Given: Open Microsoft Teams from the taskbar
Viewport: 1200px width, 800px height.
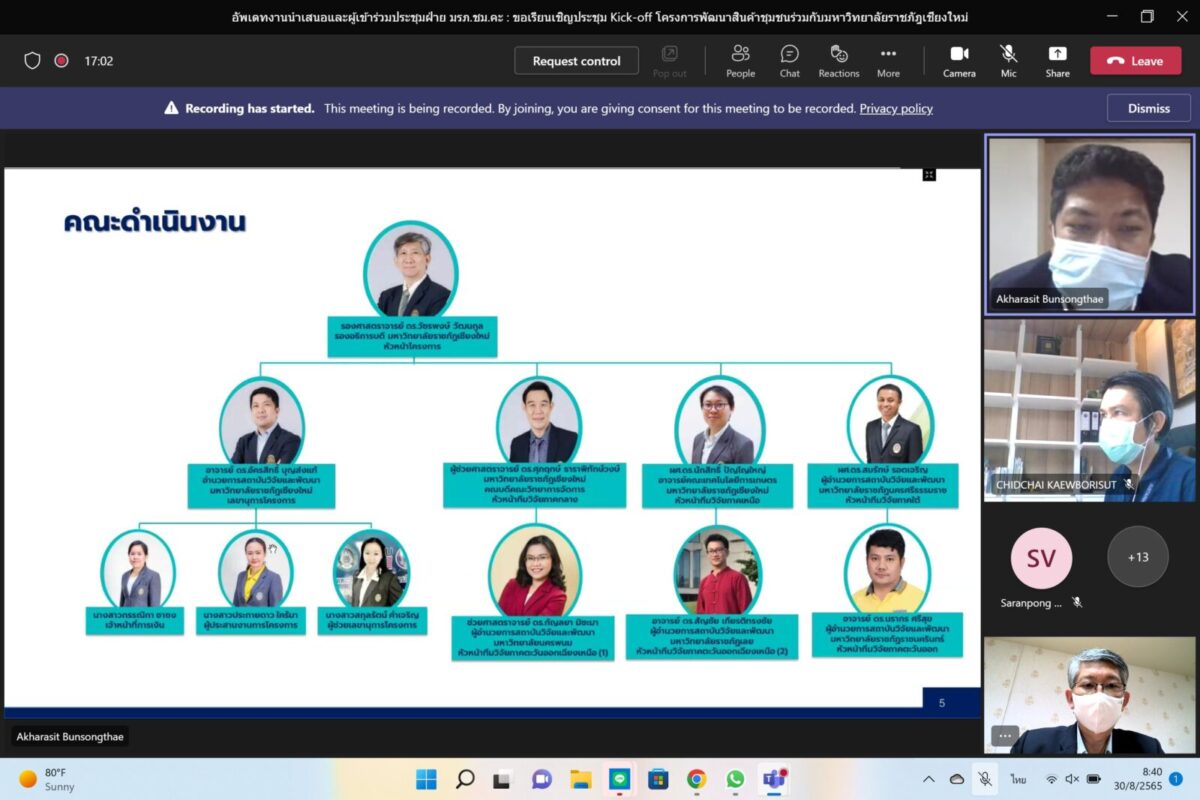Looking at the screenshot, I should click(x=773, y=779).
